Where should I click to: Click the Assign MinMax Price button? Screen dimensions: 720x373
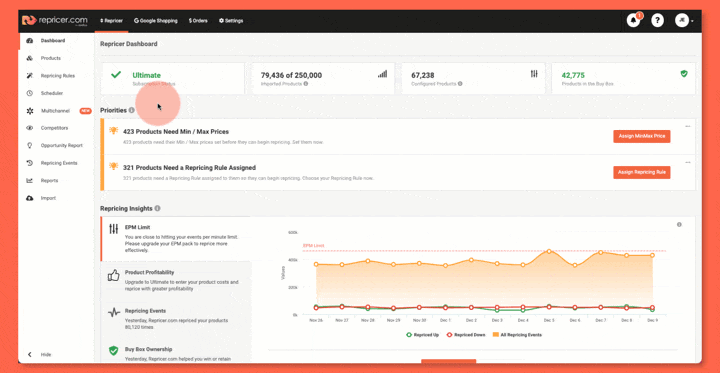641,136
